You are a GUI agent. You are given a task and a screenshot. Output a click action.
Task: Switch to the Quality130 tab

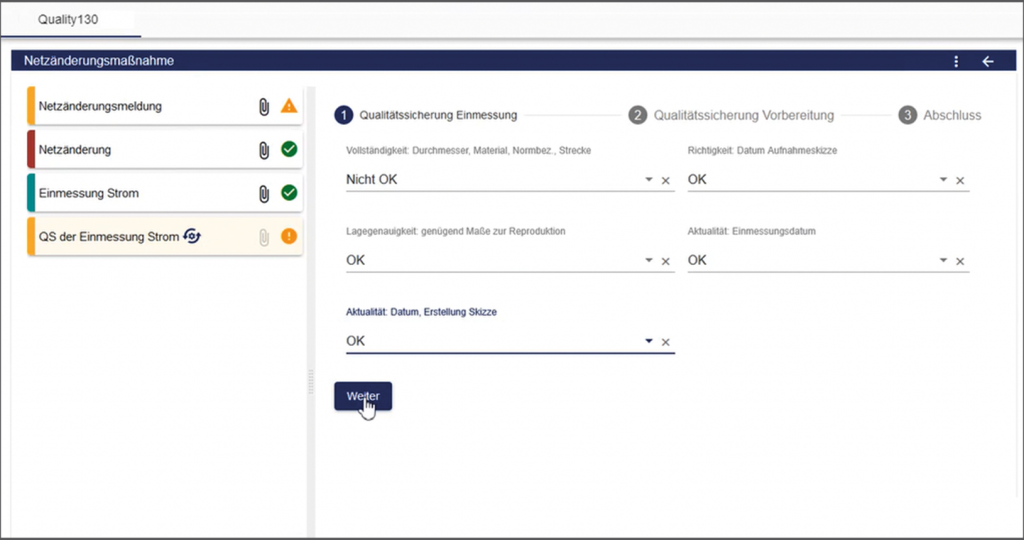tap(68, 19)
